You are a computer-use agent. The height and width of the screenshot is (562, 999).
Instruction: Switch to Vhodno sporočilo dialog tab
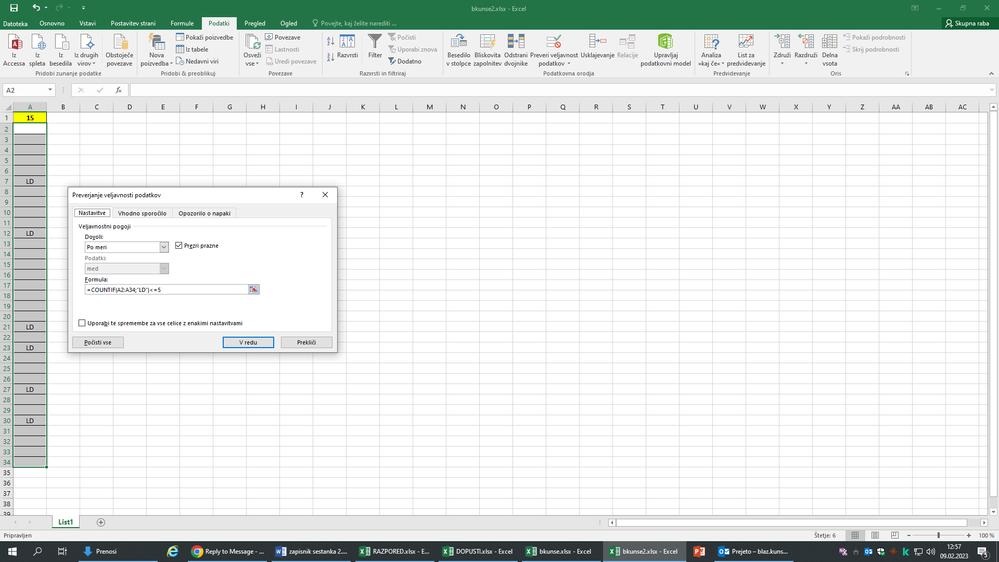[x=142, y=213]
